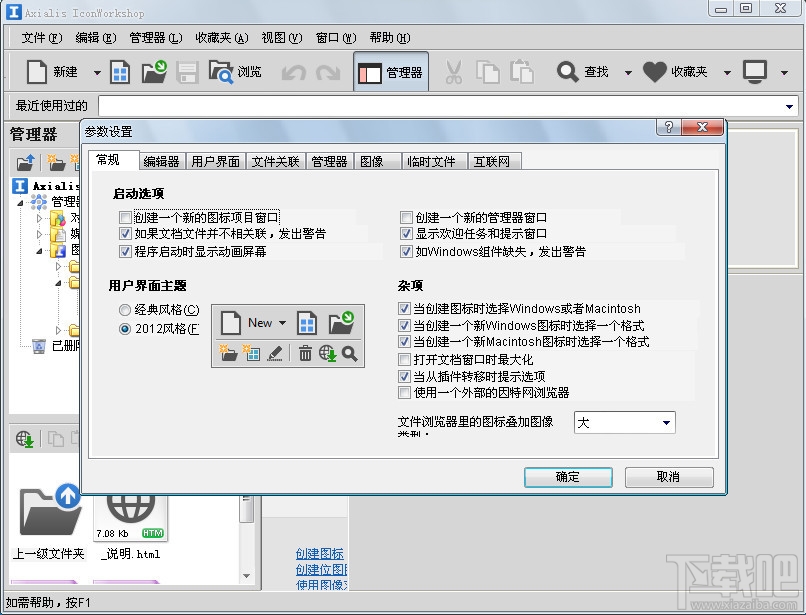Check 使用一个外部的因特网浏览器 option

pyautogui.click(x=405, y=393)
